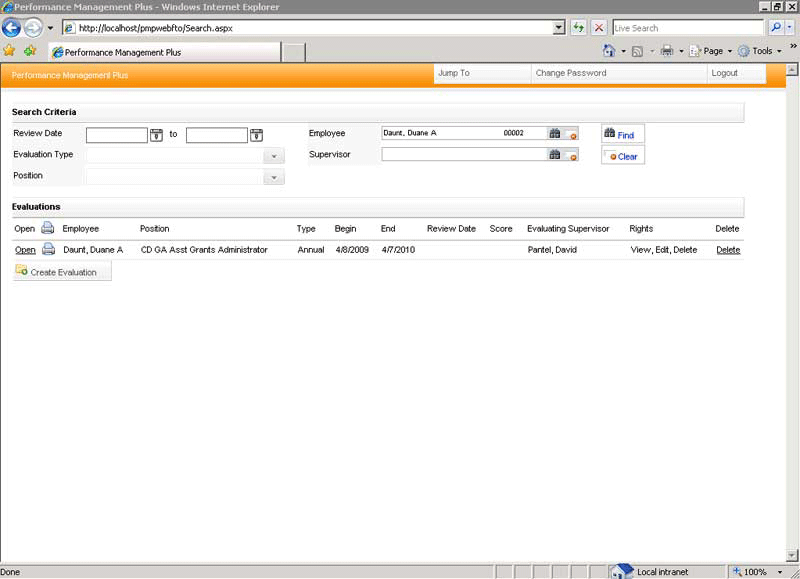Print Daunt, Duane A evaluation via printer icon
800x579 pixels.
(48, 250)
